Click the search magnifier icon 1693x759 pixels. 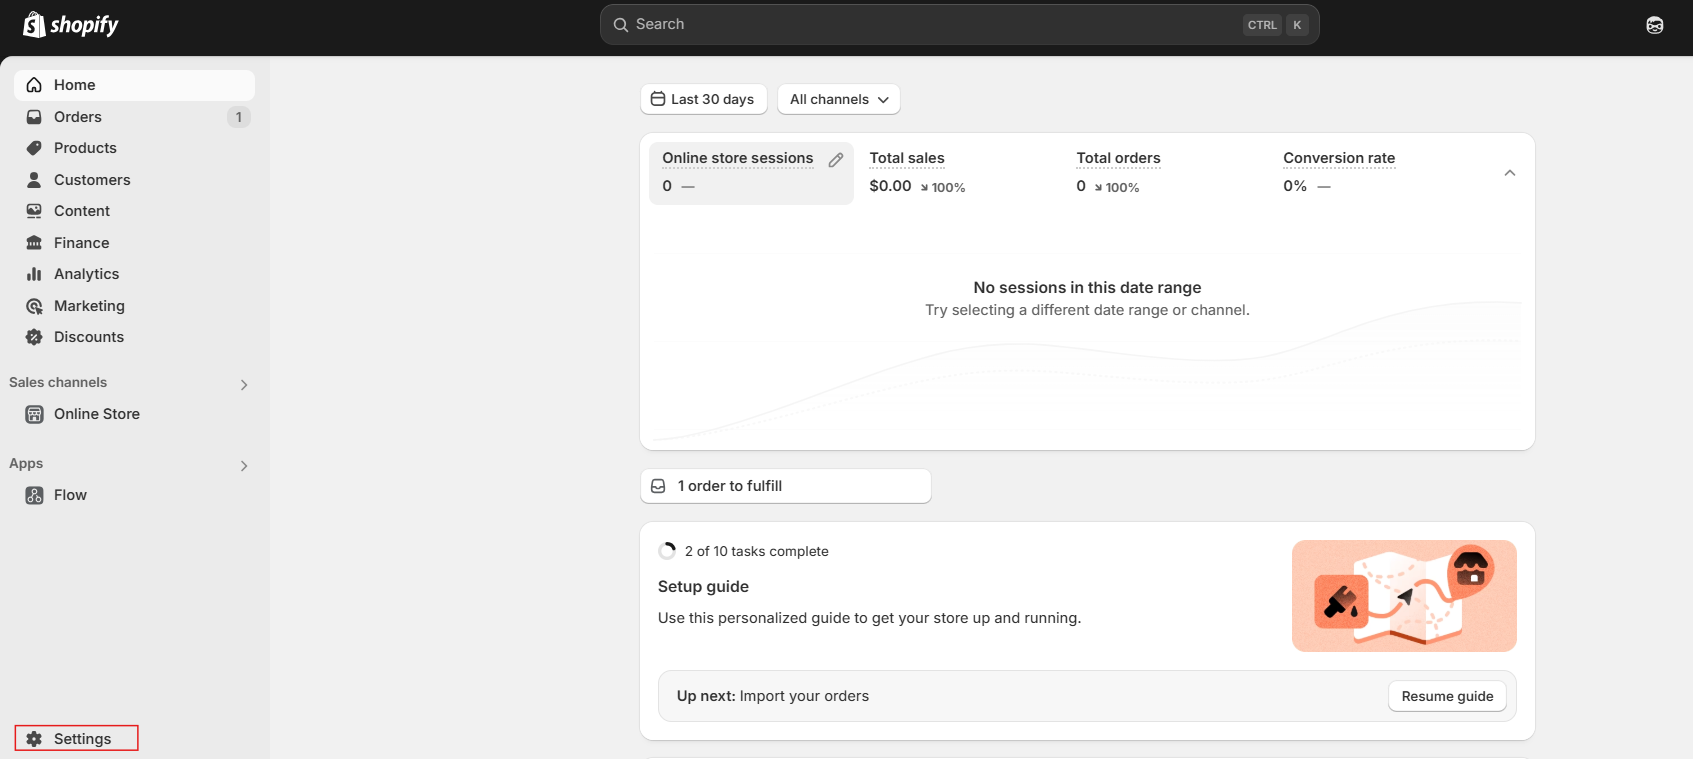click(621, 25)
